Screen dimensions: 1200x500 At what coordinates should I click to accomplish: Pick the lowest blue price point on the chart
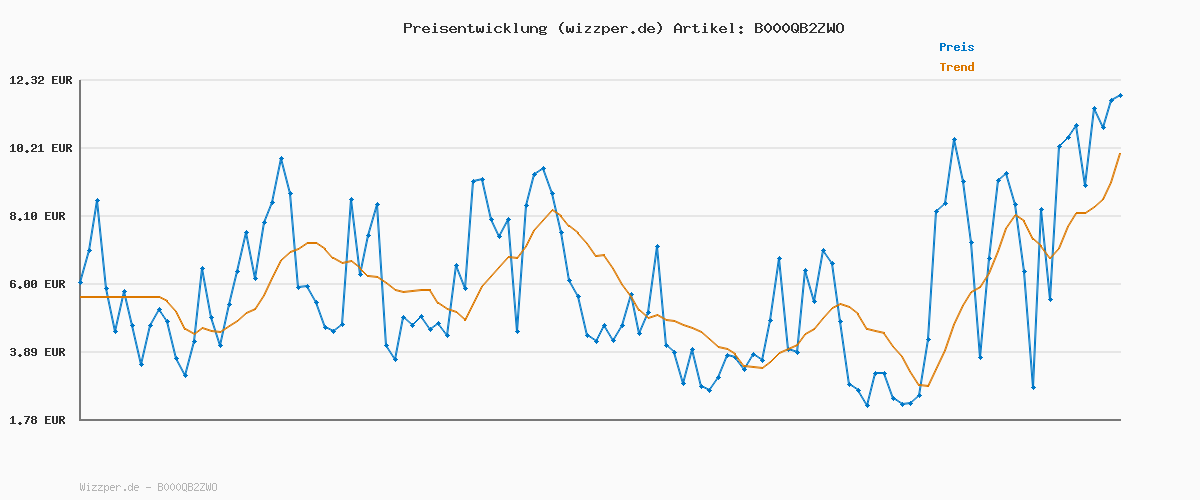pyautogui.click(x=867, y=405)
